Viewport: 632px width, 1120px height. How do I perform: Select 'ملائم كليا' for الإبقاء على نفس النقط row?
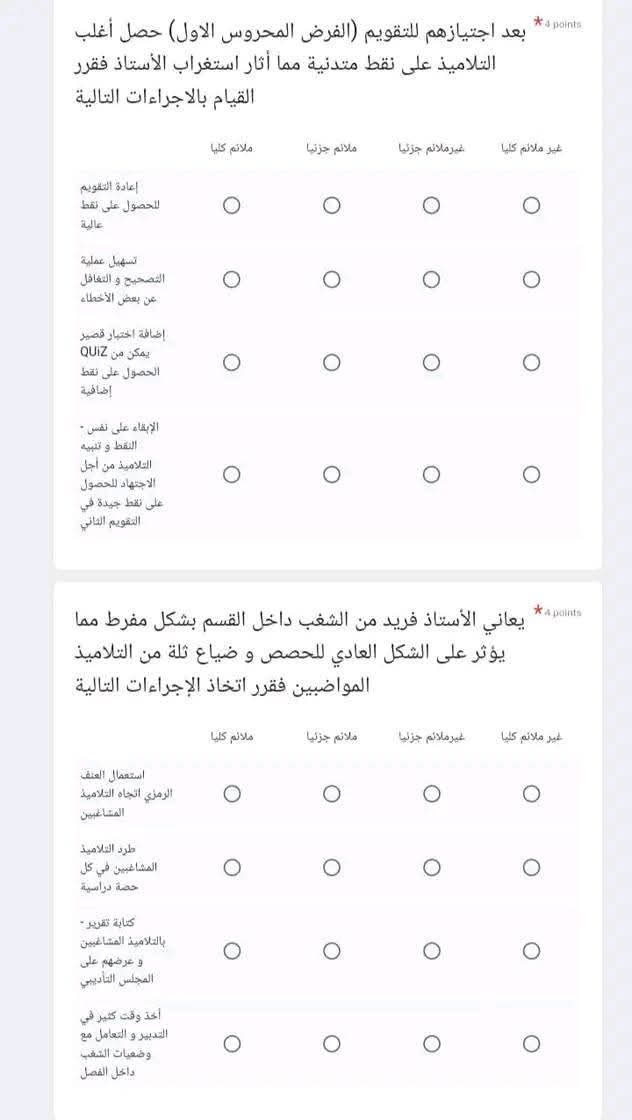232,474
